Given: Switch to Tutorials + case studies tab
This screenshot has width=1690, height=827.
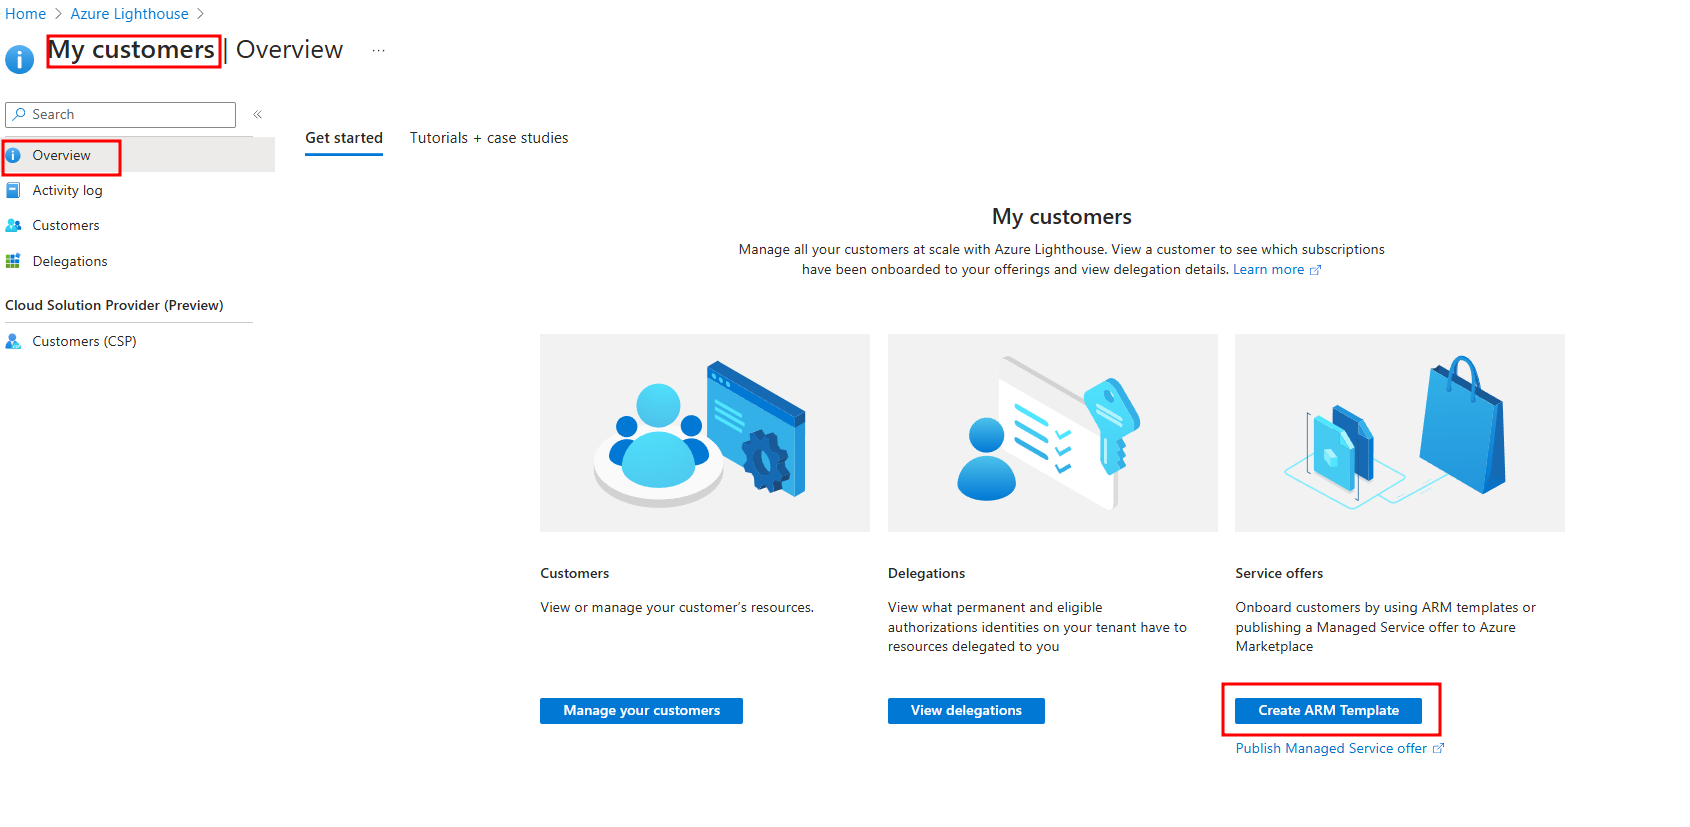Looking at the screenshot, I should point(489,138).
